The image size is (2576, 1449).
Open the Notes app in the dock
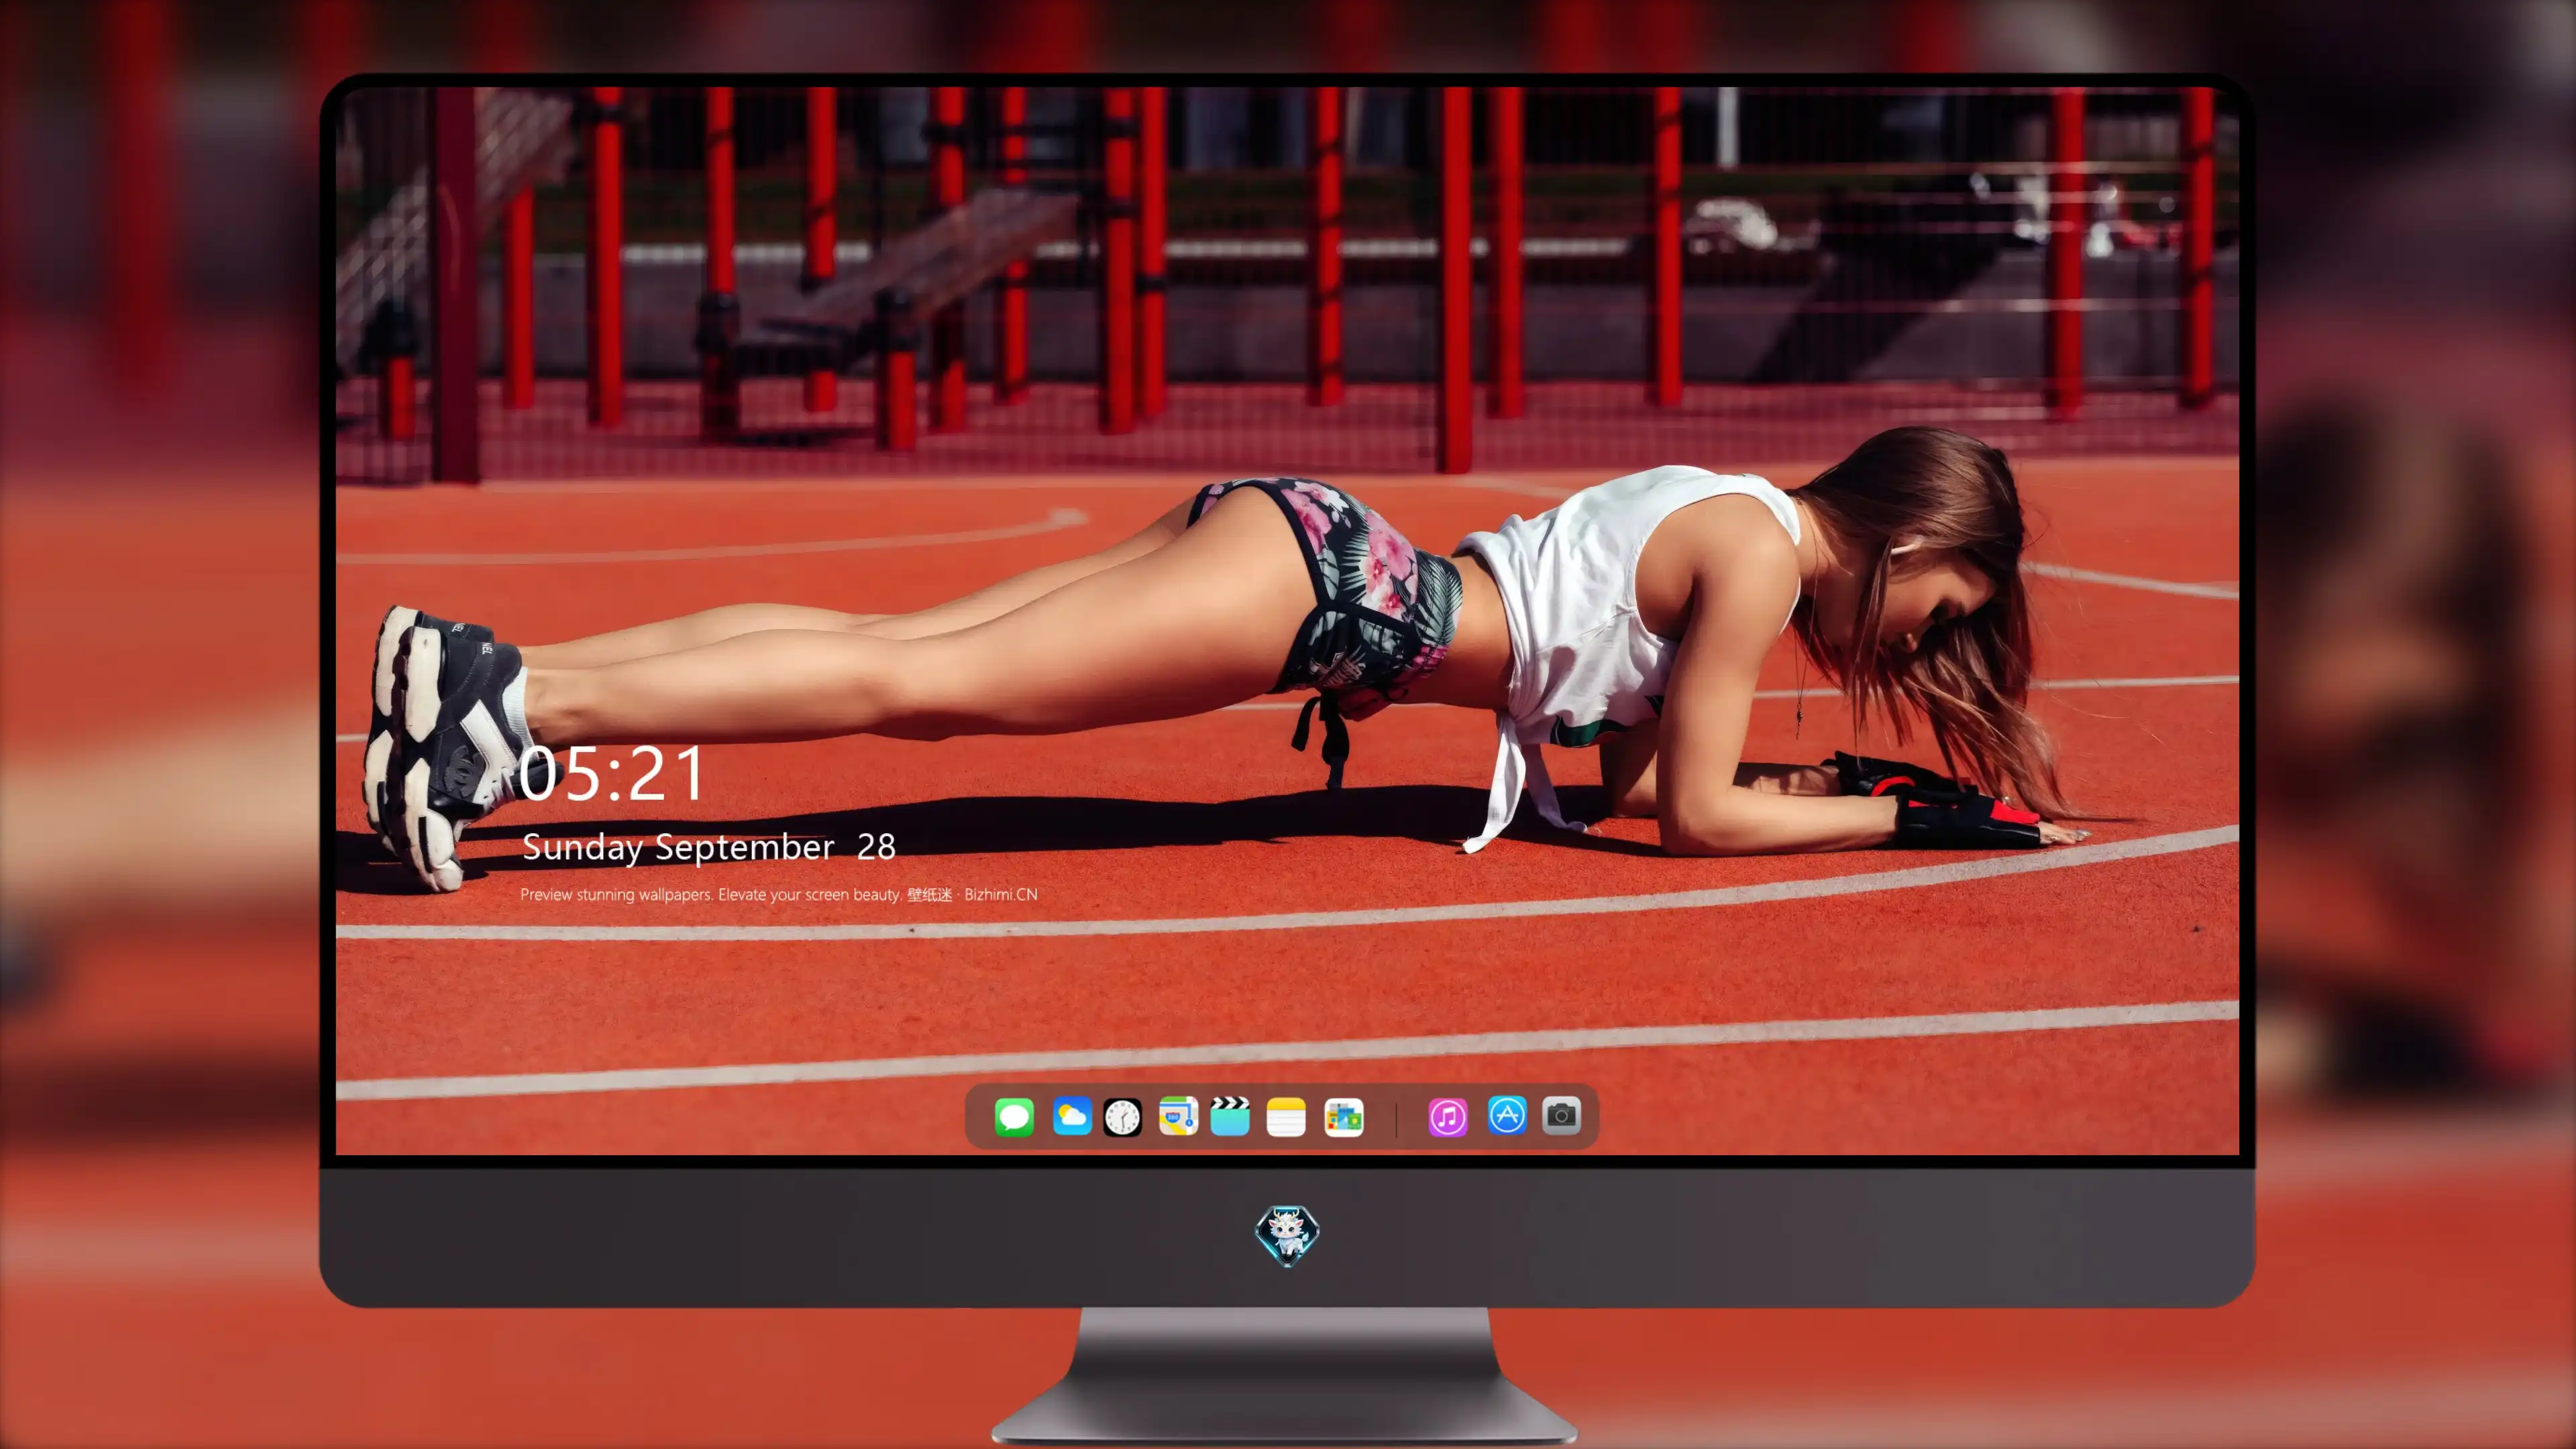[1286, 1117]
